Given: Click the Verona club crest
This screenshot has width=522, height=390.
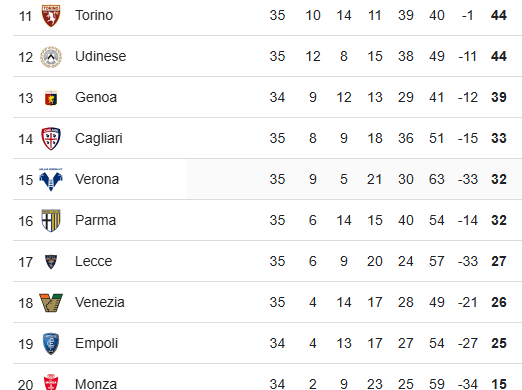Looking at the screenshot, I should point(51,180).
